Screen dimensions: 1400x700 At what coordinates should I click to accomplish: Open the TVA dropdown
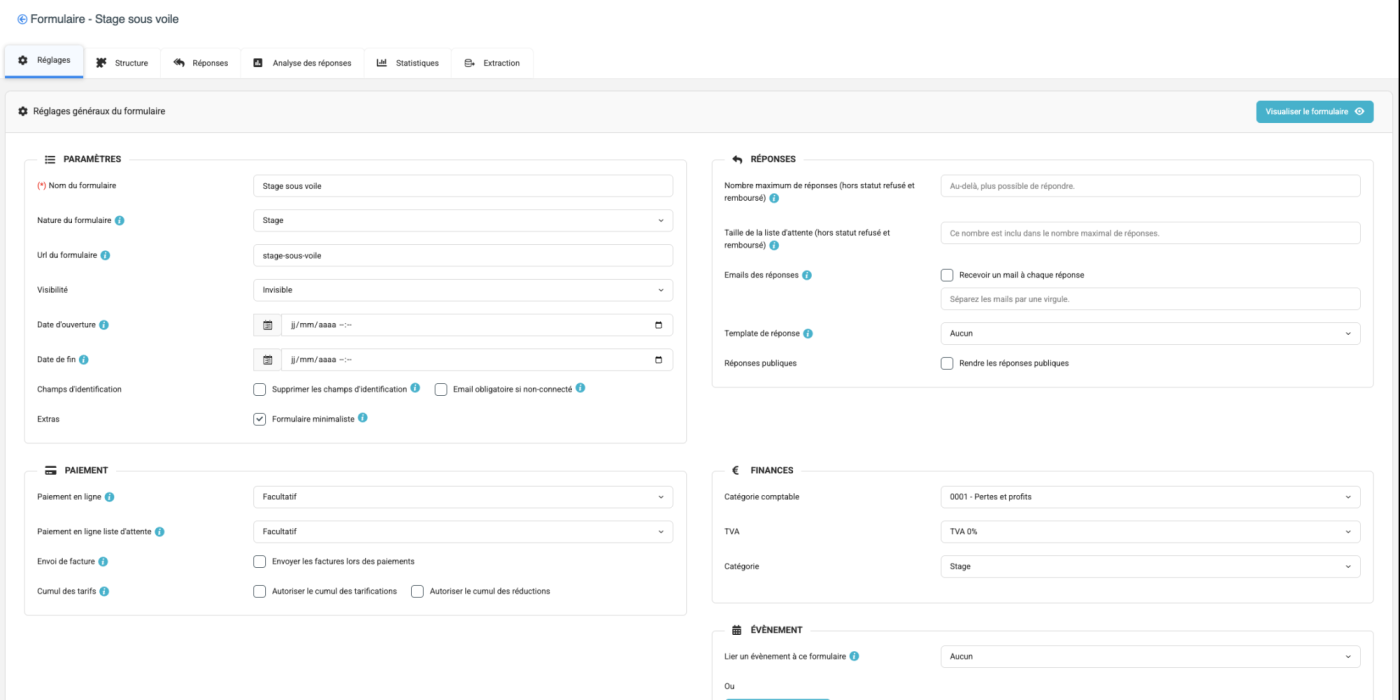pyautogui.click(x=1150, y=532)
